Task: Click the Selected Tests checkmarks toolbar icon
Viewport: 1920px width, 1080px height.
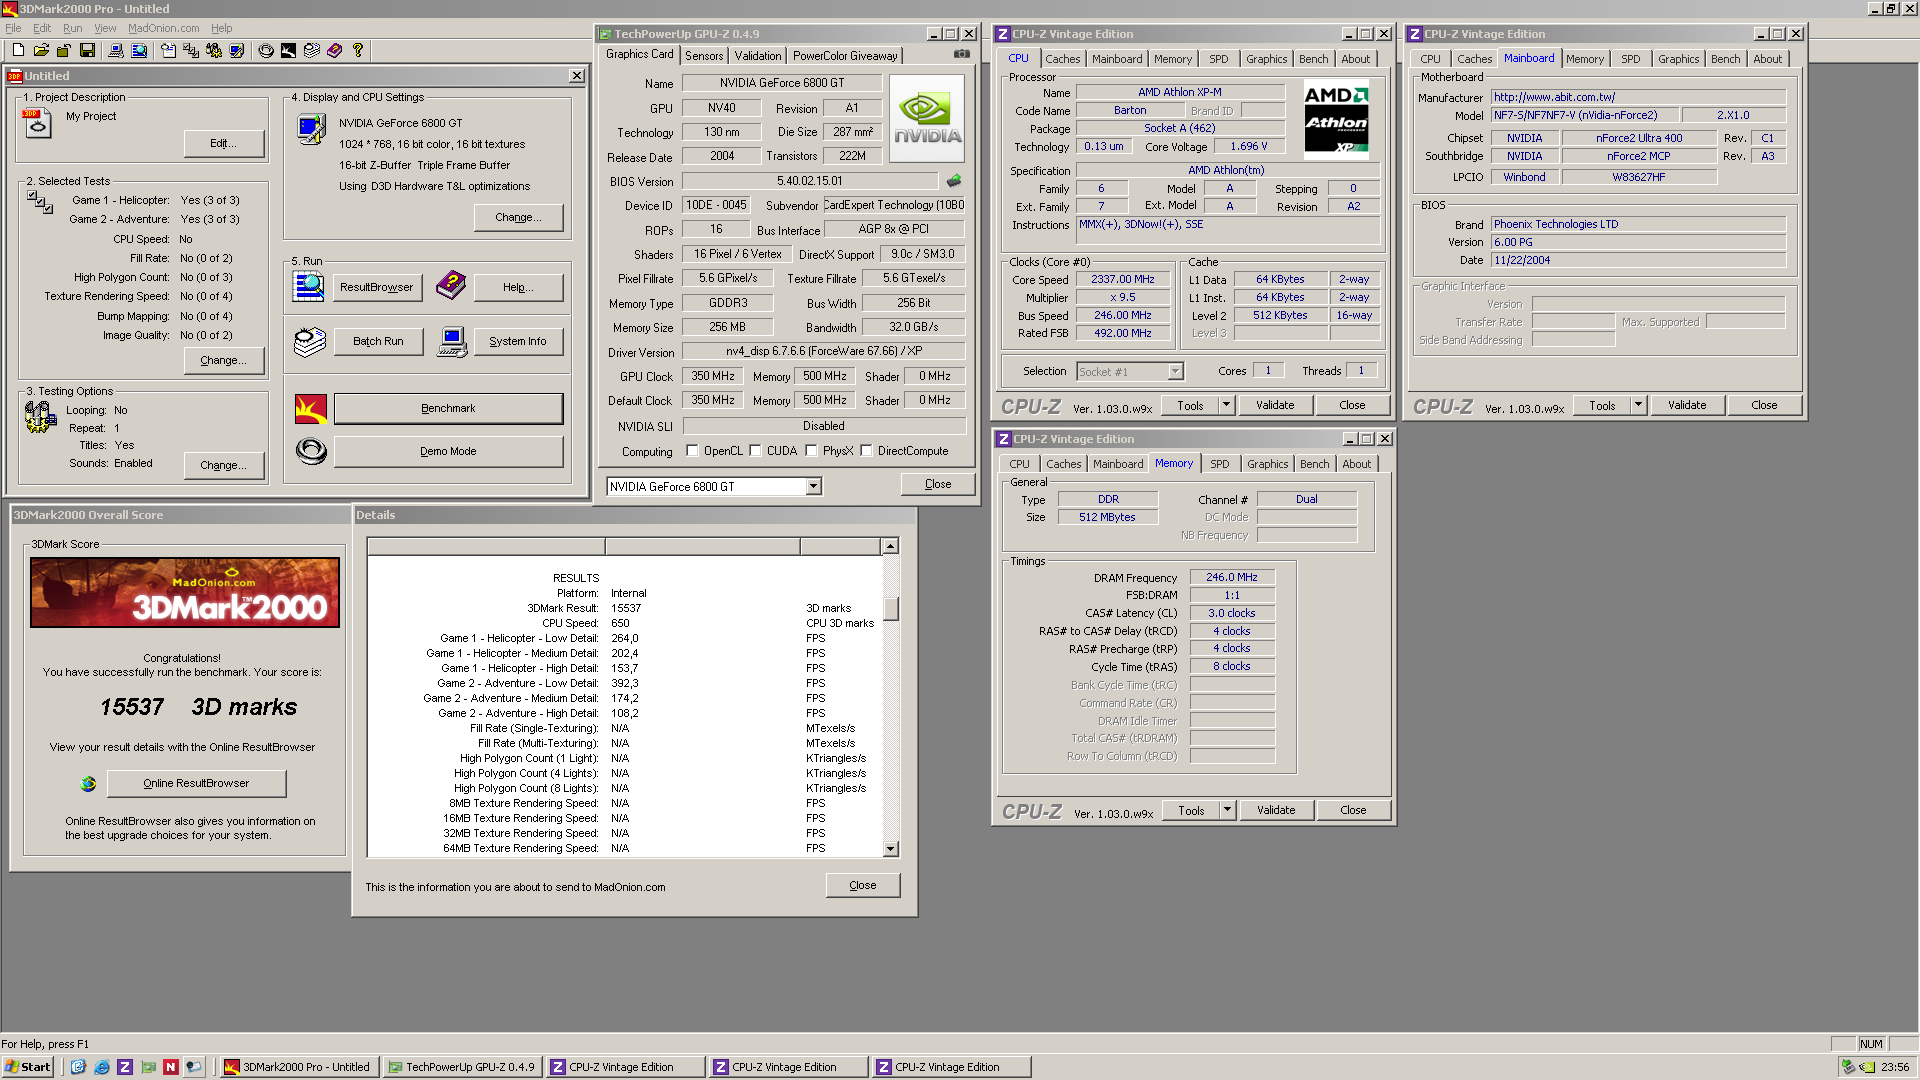Action: click(x=191, y=50)
